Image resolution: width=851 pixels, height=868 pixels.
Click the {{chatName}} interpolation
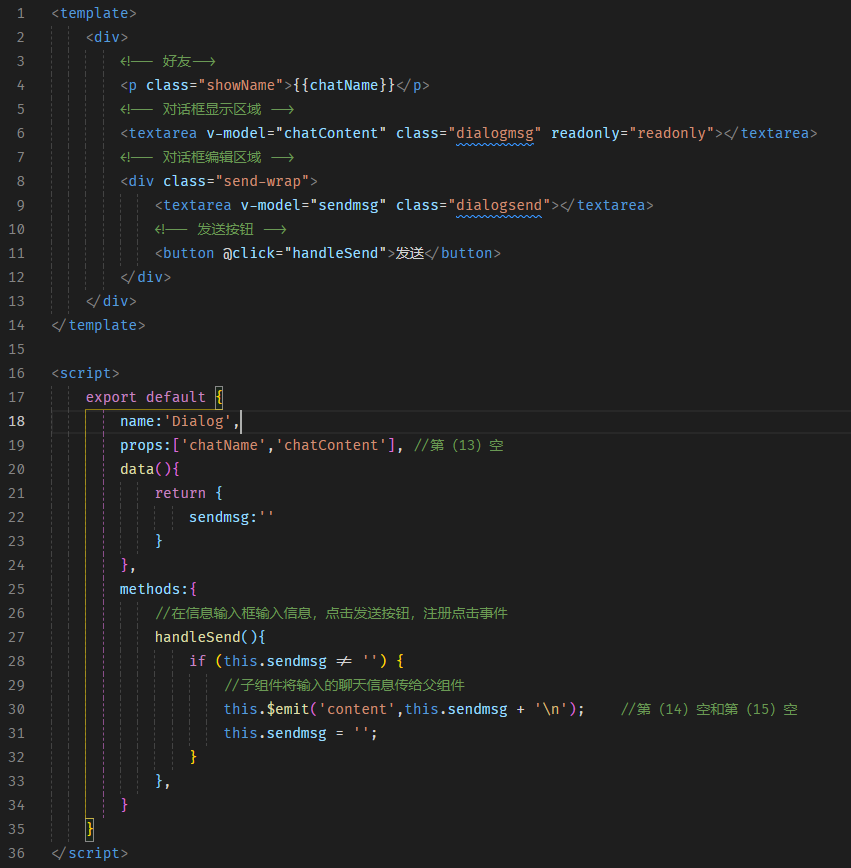(344, 85)
